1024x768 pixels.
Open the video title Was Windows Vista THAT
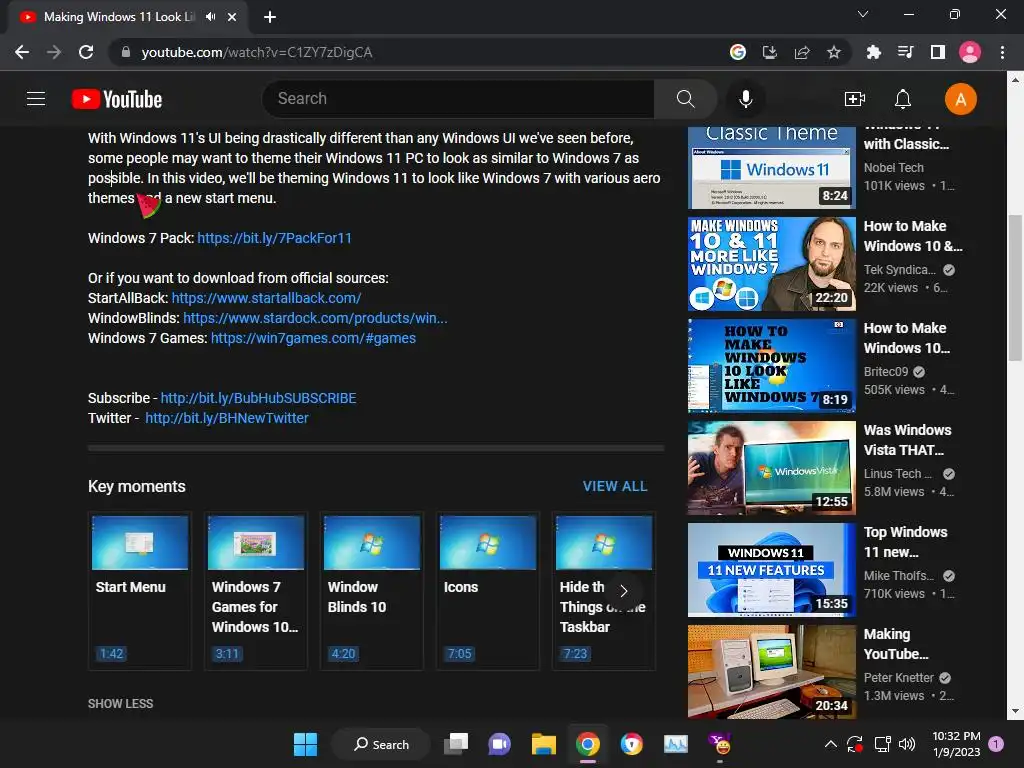pyautogui.click(x=907, y=440)
